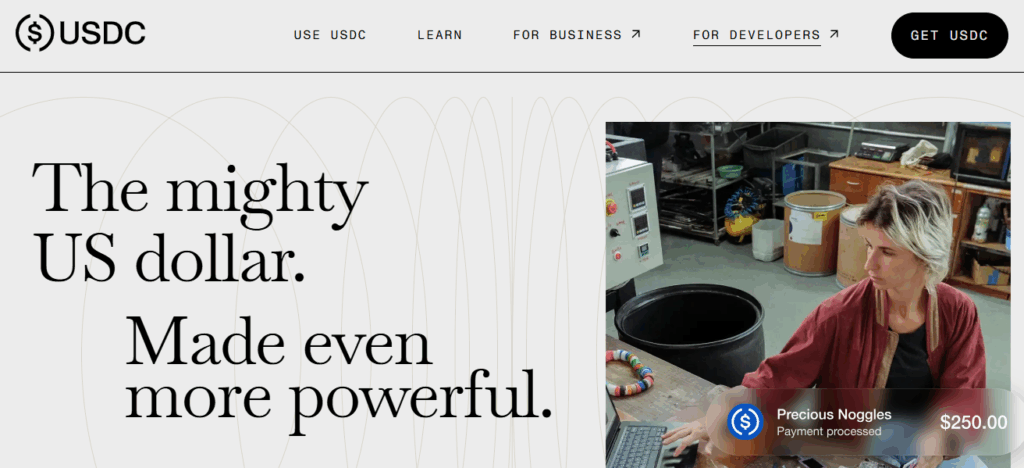Click the cardboard barrel in the workshop photo
The image size is (1024, 468).
click(x=814, y=232)
